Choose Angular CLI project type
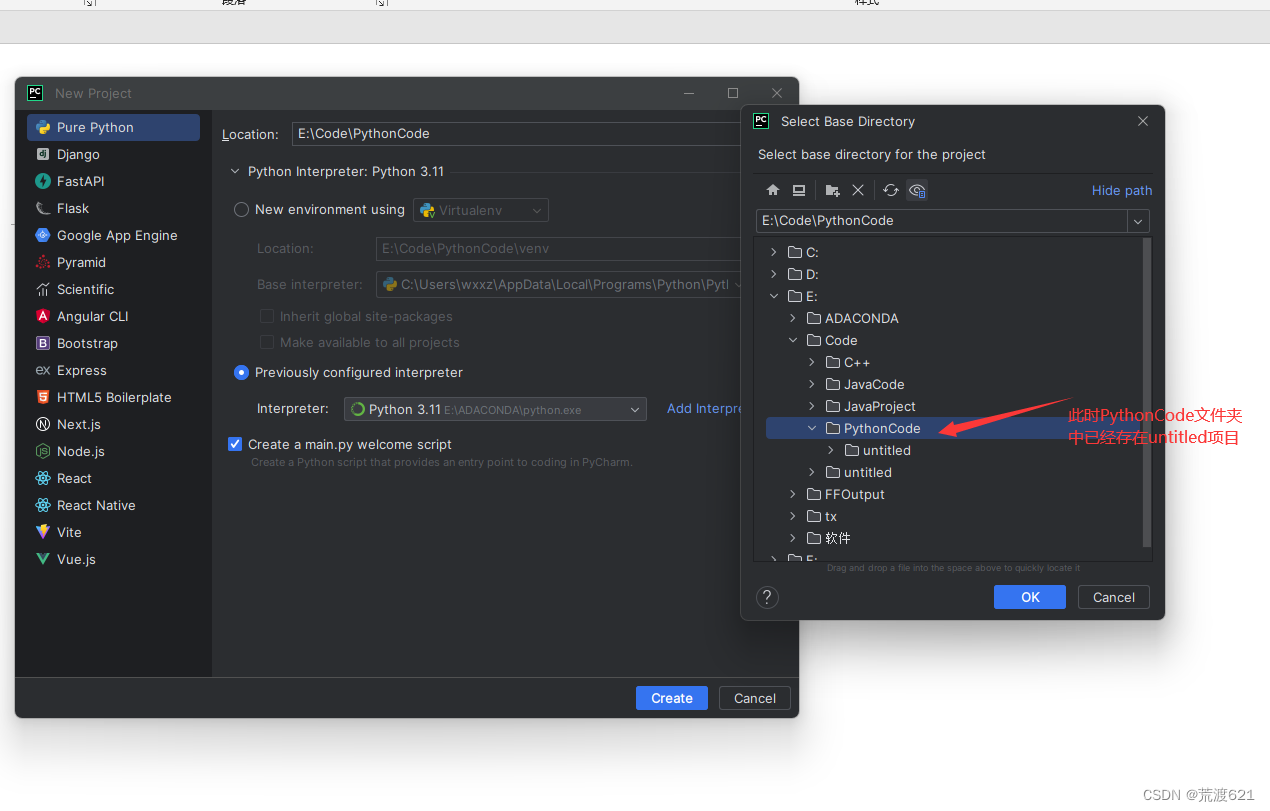1270x811 pixels. coord(113,316)
